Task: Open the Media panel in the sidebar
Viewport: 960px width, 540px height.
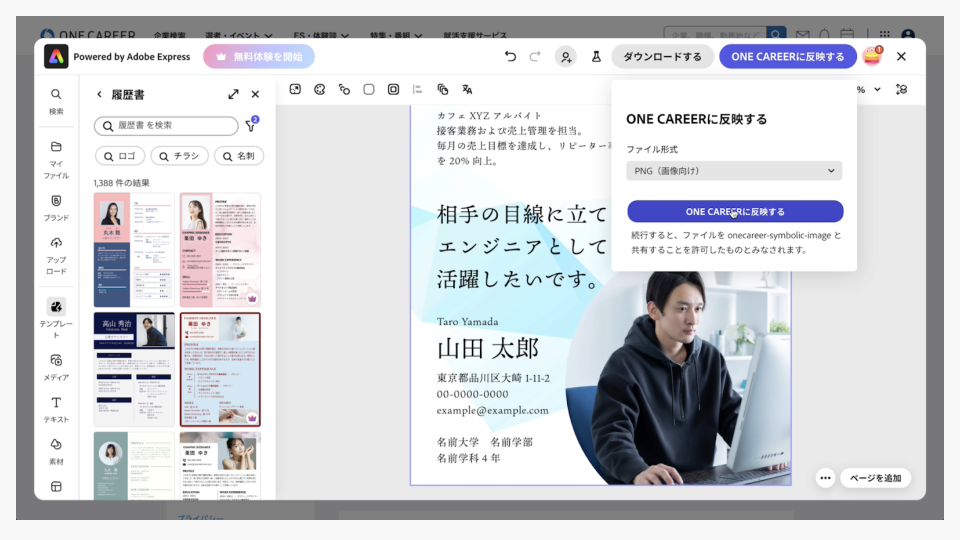Action: click(x=56, y=366)
